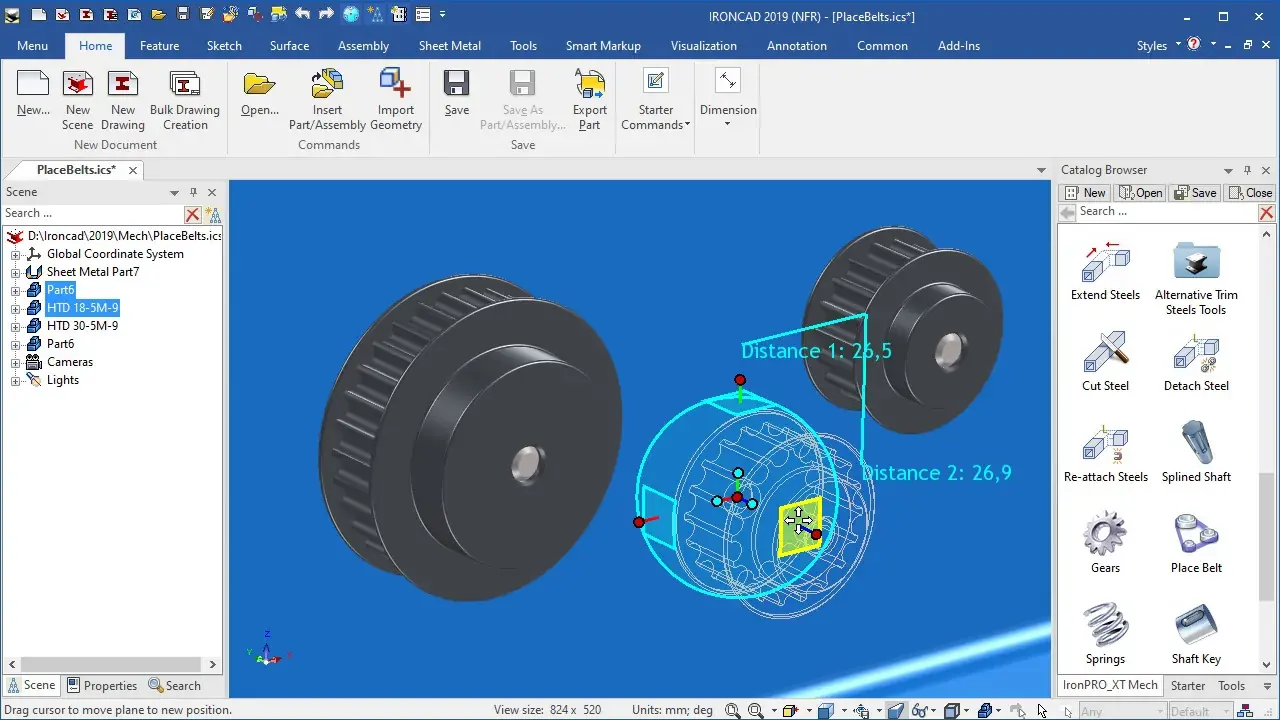Click the Save ribbon icon
The height and width of the screenshot is (720, 1280).
pyautogui.click(x=457, y=94)
